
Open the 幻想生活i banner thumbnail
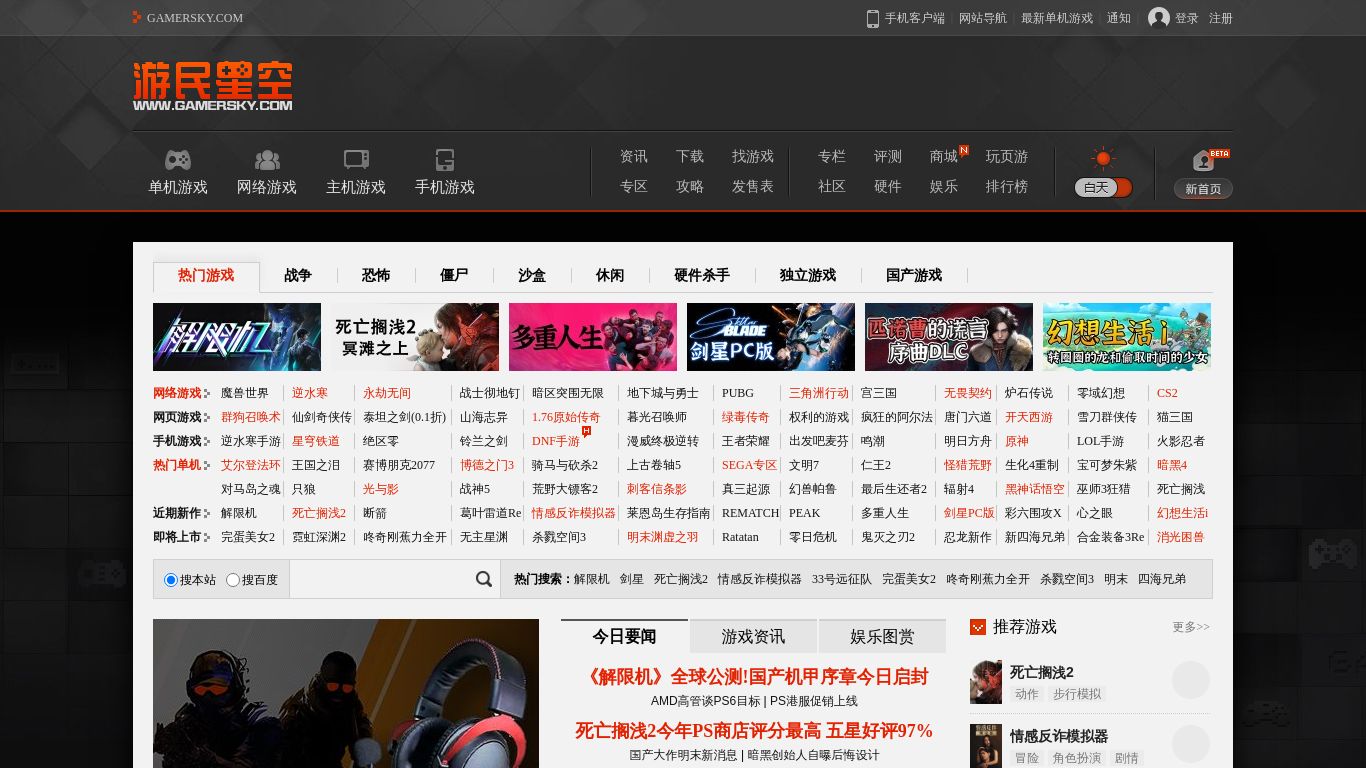tap(1127, 337)
